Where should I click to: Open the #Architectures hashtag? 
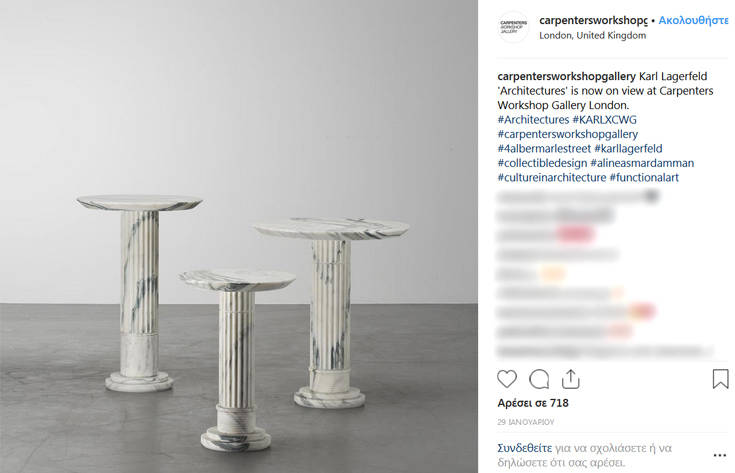pos(533,120)
